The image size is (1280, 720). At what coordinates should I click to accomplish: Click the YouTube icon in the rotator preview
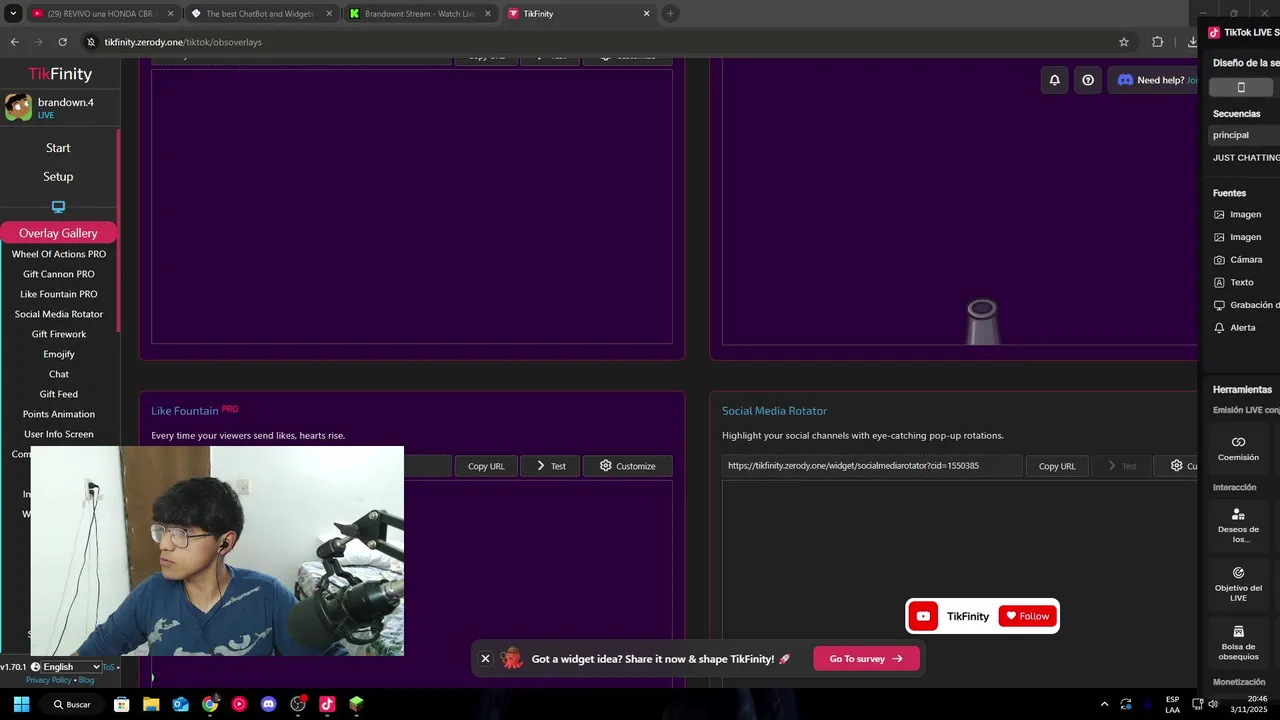point(923,616)
